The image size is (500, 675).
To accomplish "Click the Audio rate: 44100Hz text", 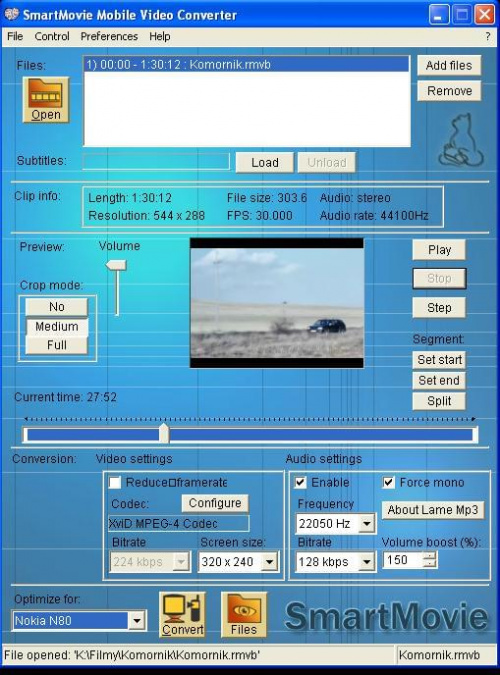I will coord(374,216).
